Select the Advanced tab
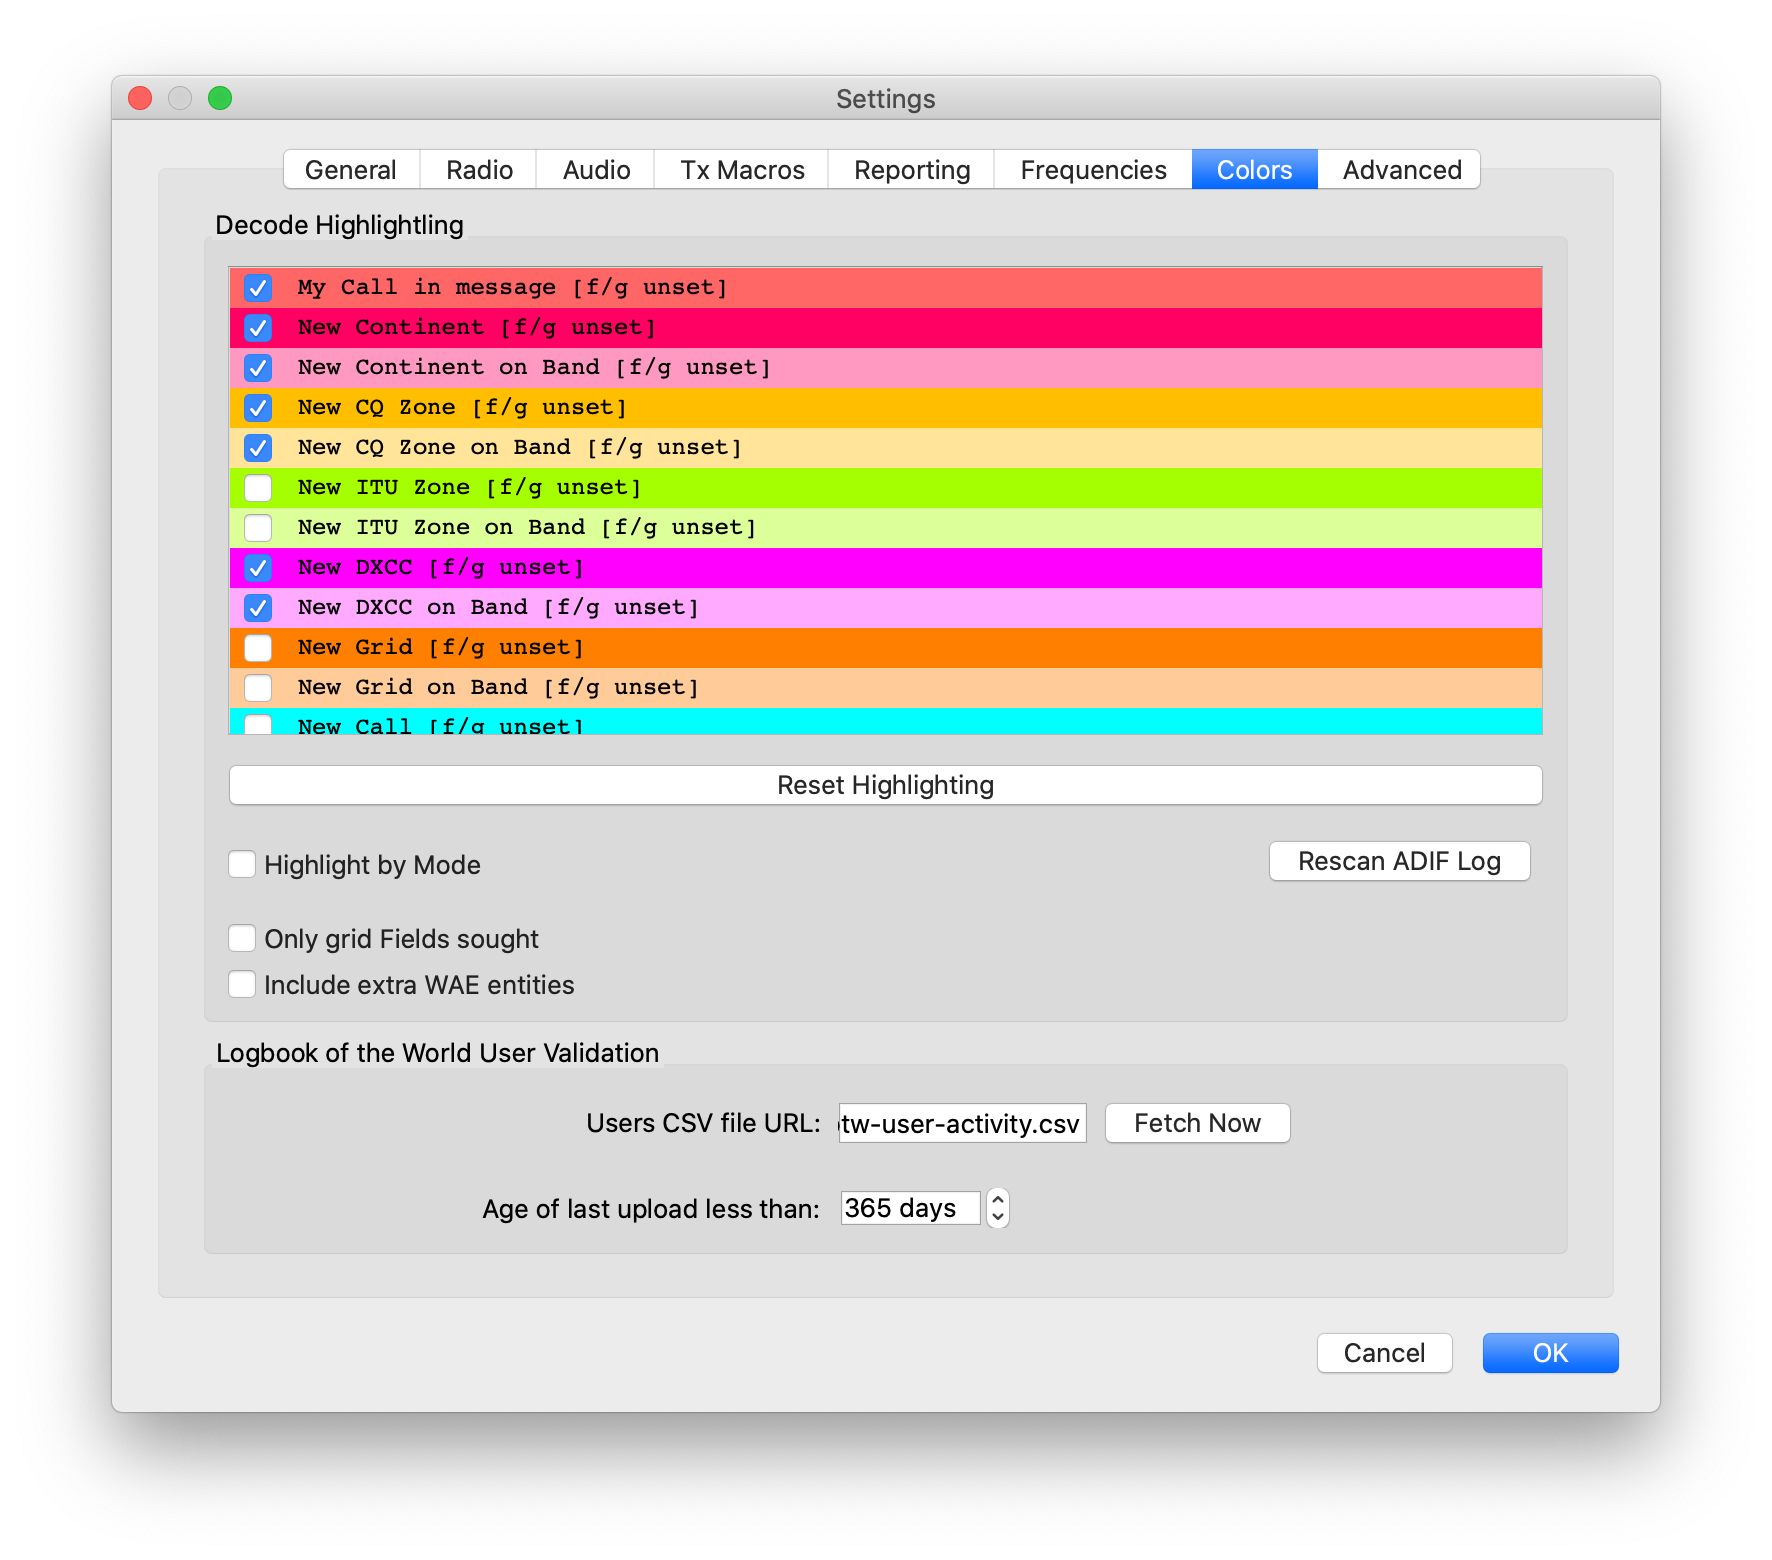This screenshot has width=1772, height=1560. point(1401,170)
